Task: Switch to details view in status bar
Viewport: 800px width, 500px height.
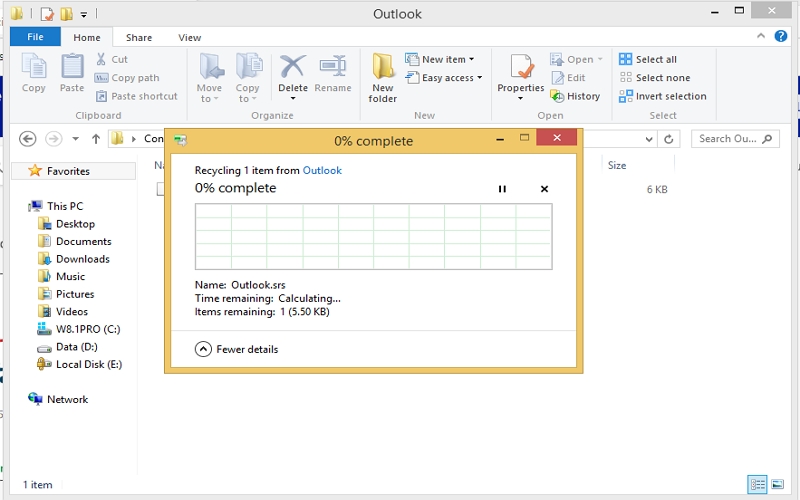Action: pos(758,485)
